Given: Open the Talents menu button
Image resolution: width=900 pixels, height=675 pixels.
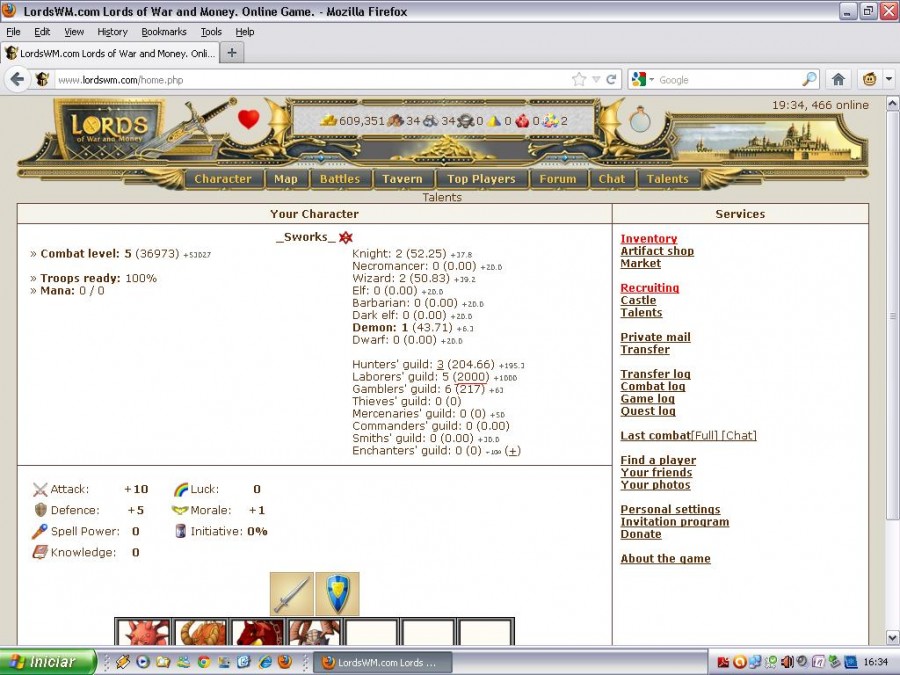Looking at the screenshot, I should click(668, 179).
